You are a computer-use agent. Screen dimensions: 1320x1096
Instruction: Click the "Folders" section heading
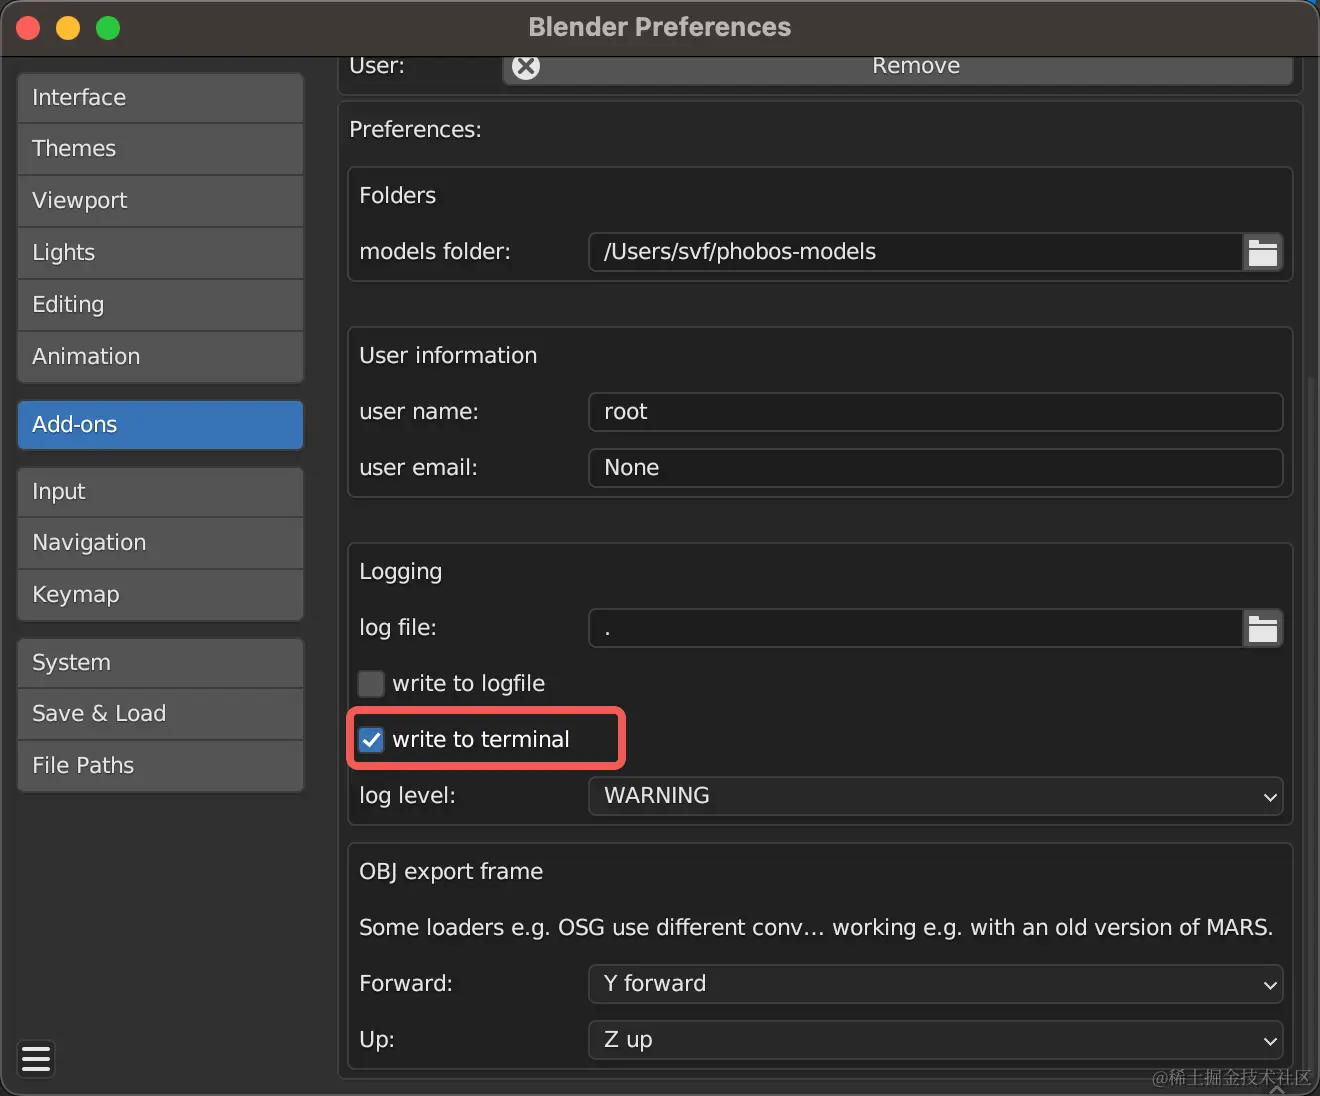[397, 196]
